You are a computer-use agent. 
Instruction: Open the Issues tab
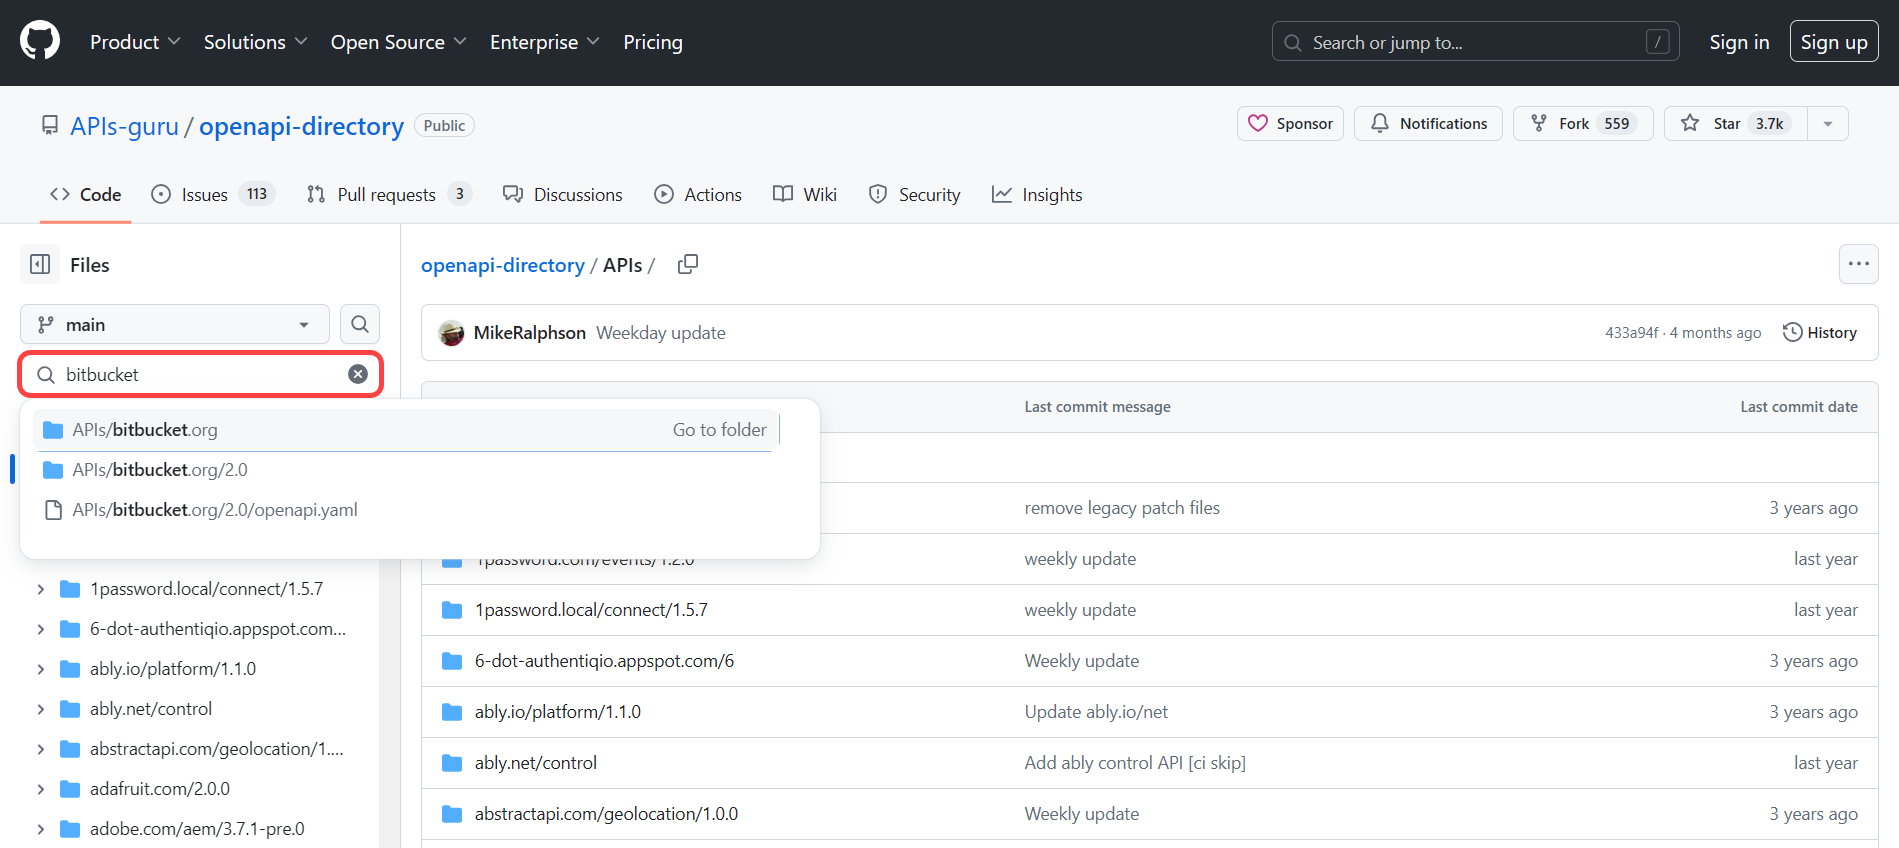point(213,195)
